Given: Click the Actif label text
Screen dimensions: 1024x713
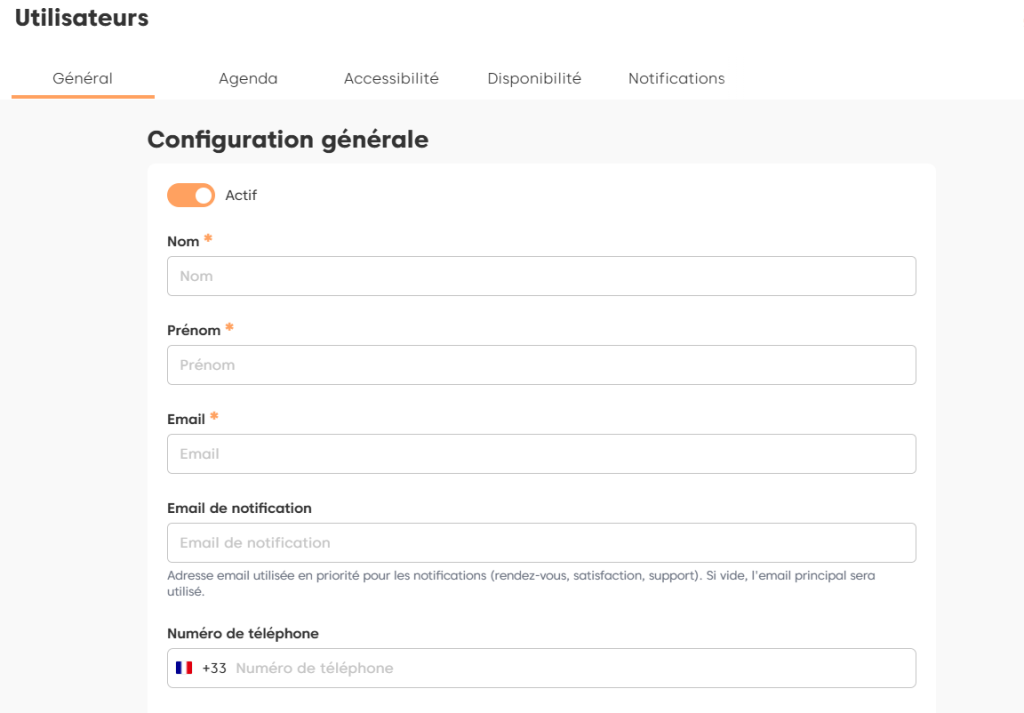Looking at the screenshot, I should 241,195.
